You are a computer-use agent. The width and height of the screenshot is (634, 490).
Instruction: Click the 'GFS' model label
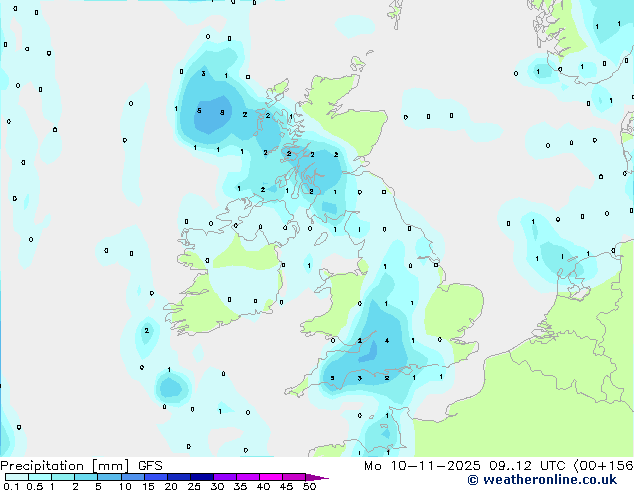coord(150,466)
